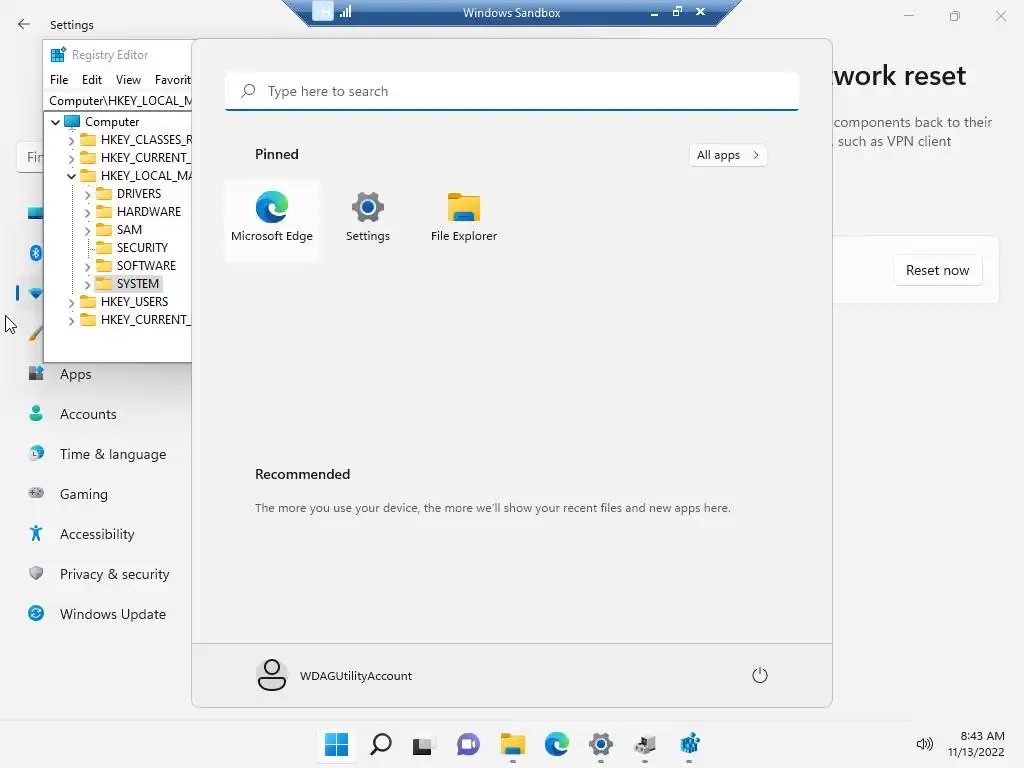Image resolution: width=1024 pixels, height=768 pixels.
Task: Open Task View on the taskbar
Action: (423, 744)
